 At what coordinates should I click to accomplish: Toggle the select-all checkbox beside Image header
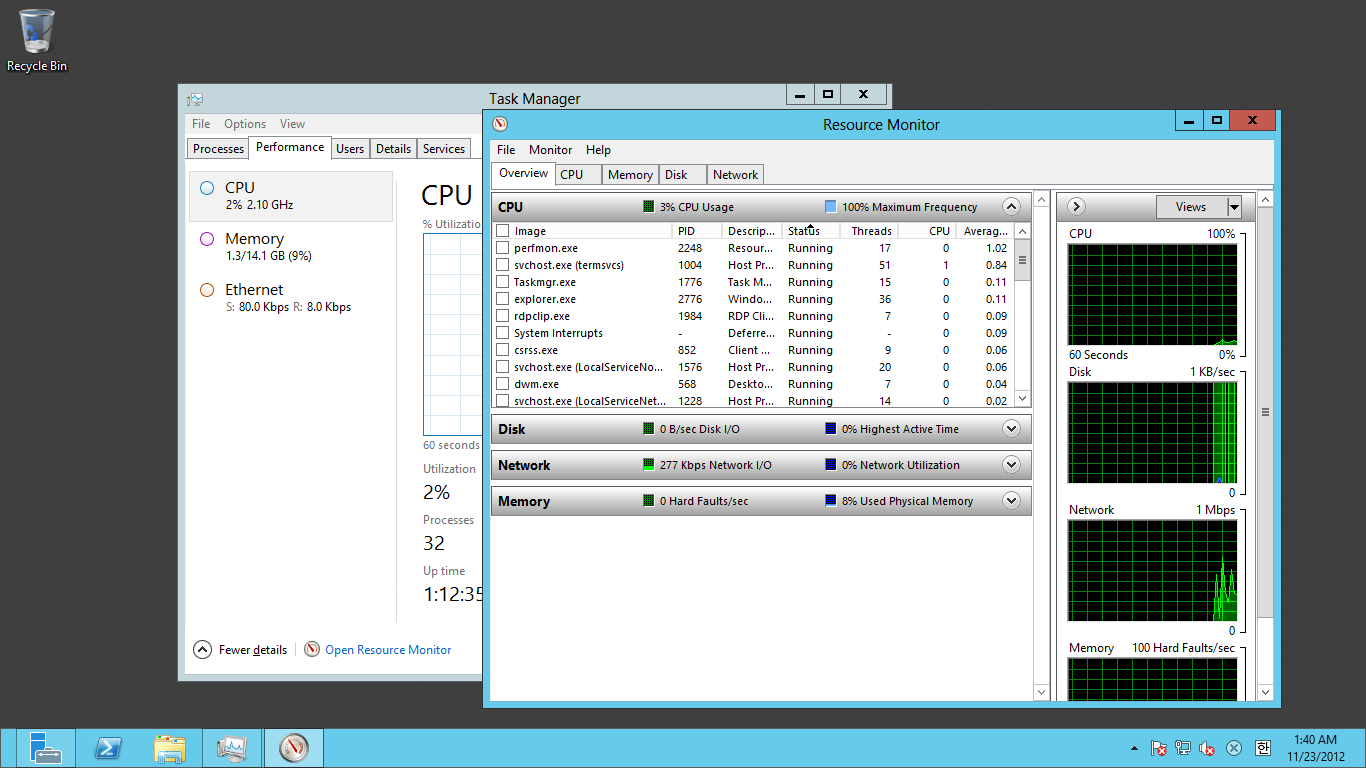click(x=502, y=231)
